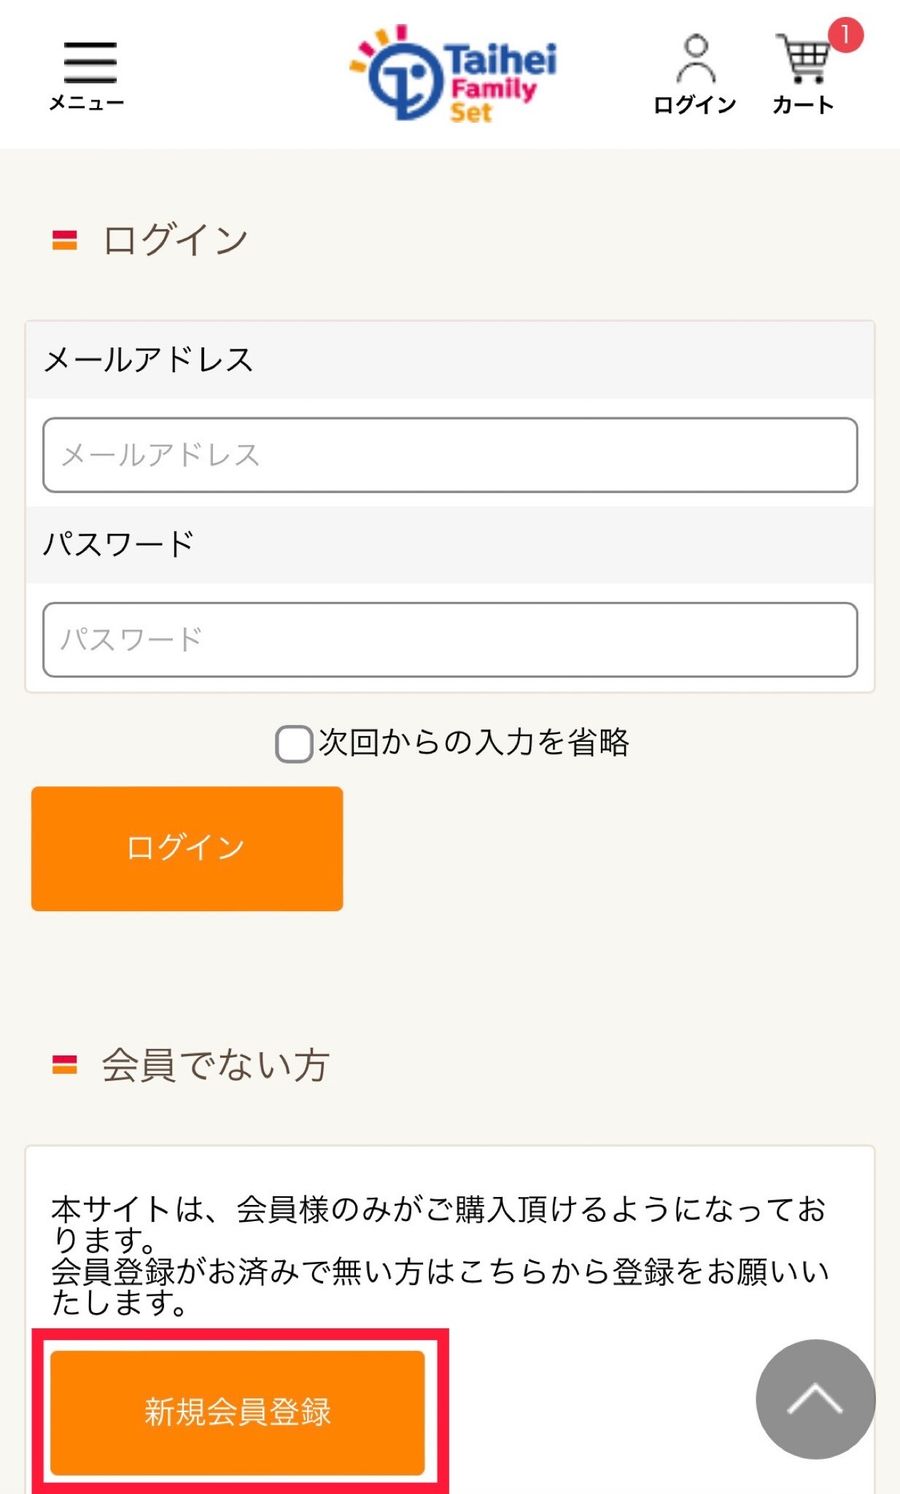900x1494 pixels.
Task: Open the shopping cart icon
Action: [802, 60]
